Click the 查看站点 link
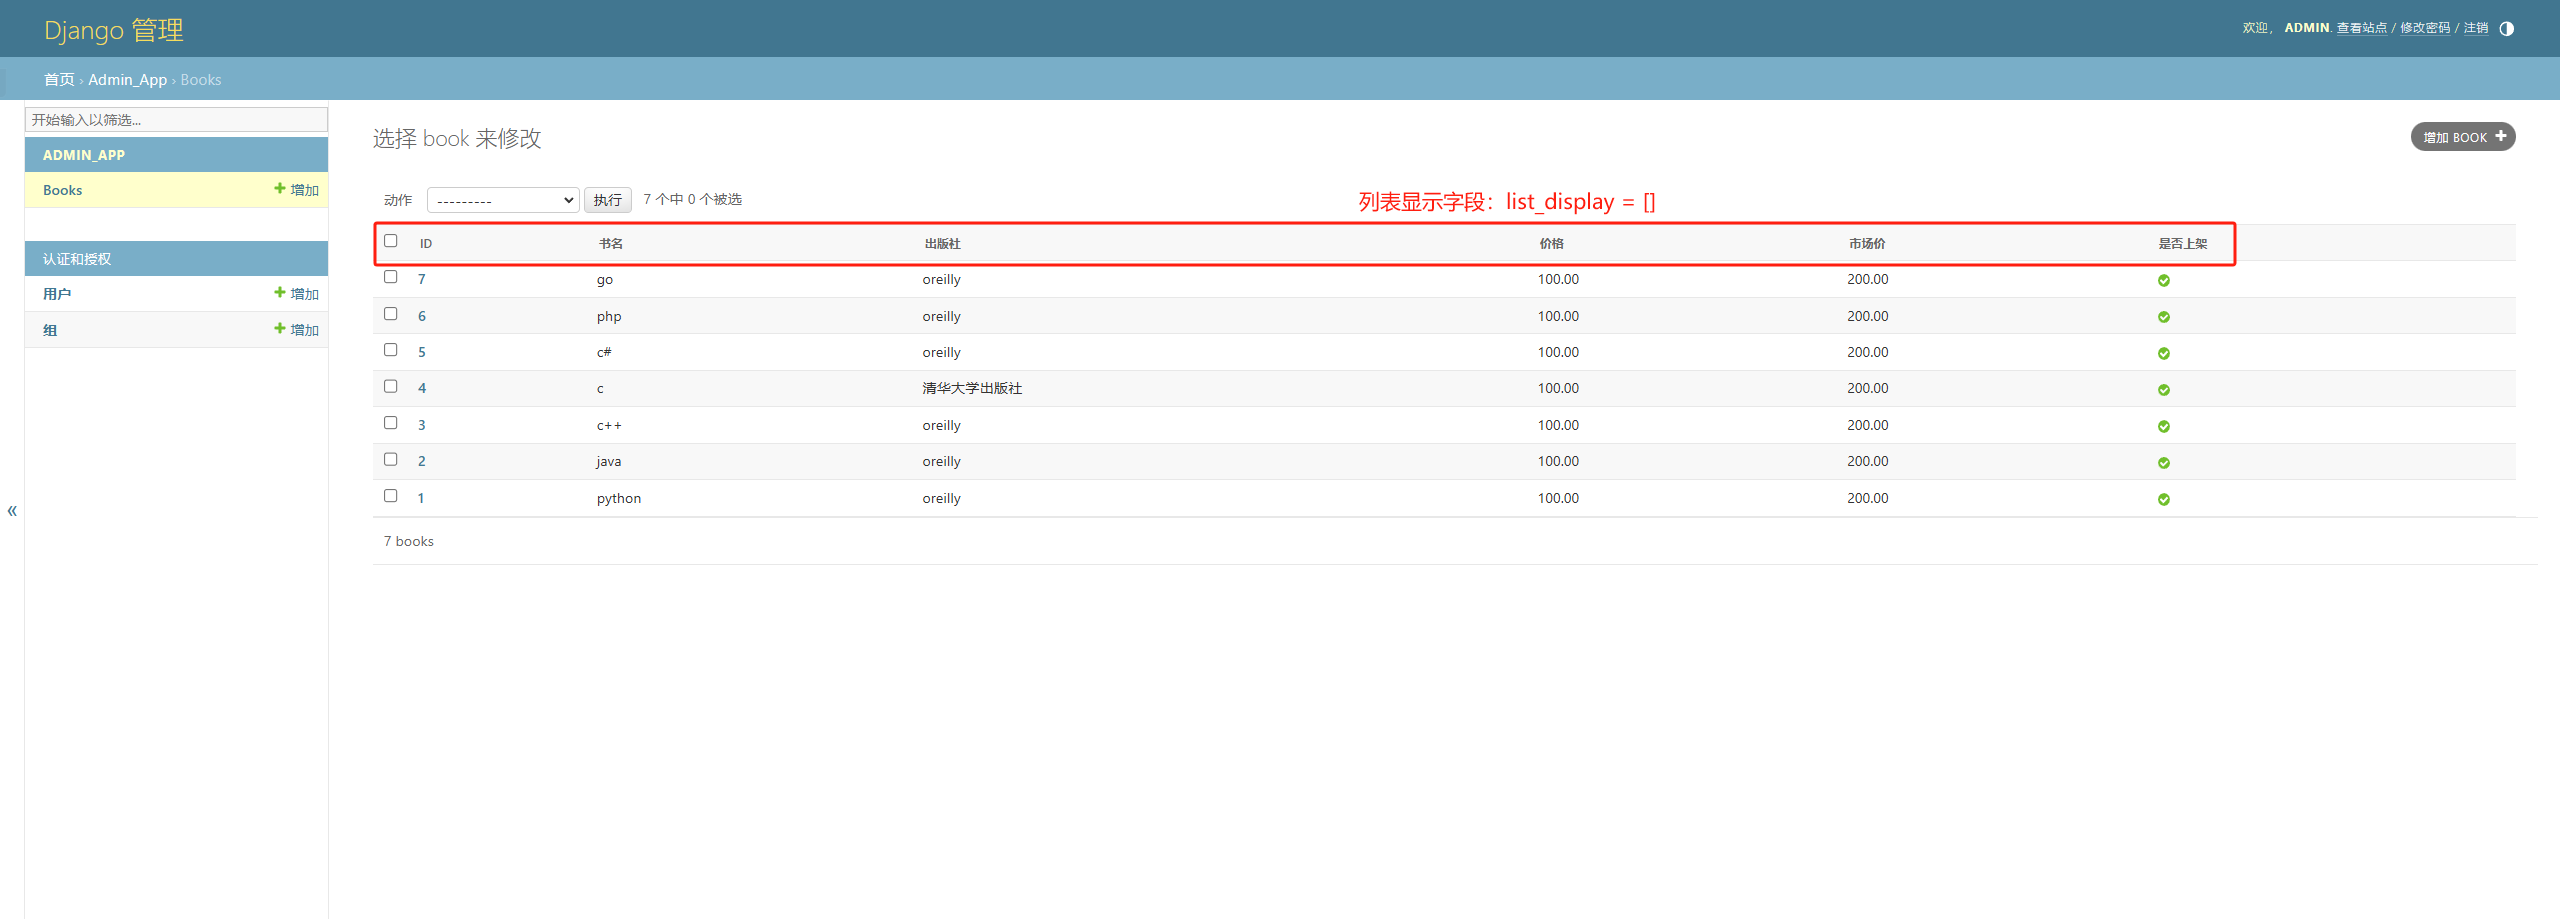Screen dimensions: 2560x919 click(2362, 28)
